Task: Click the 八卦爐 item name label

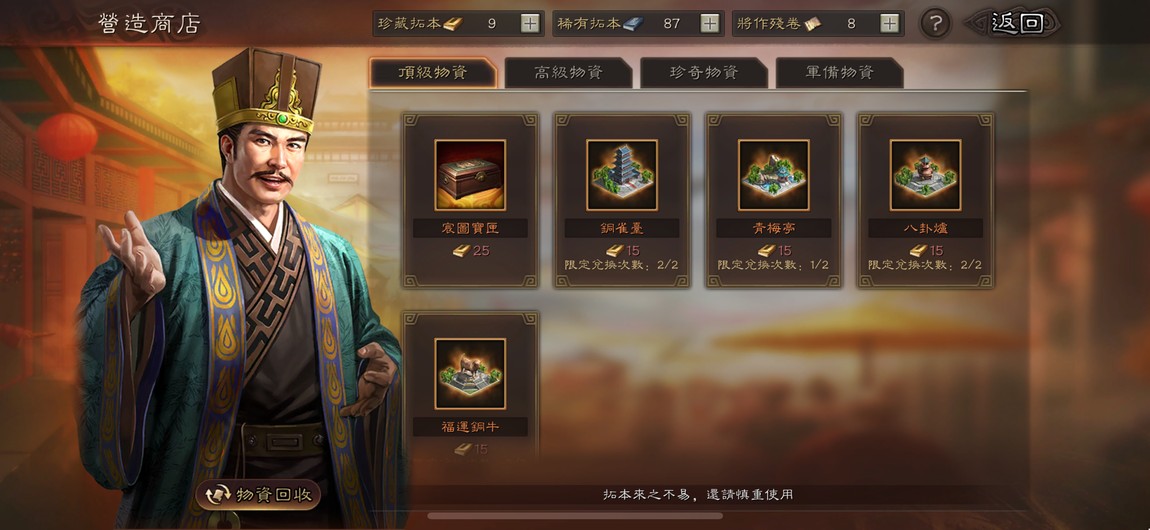Action: coord(926,228)
